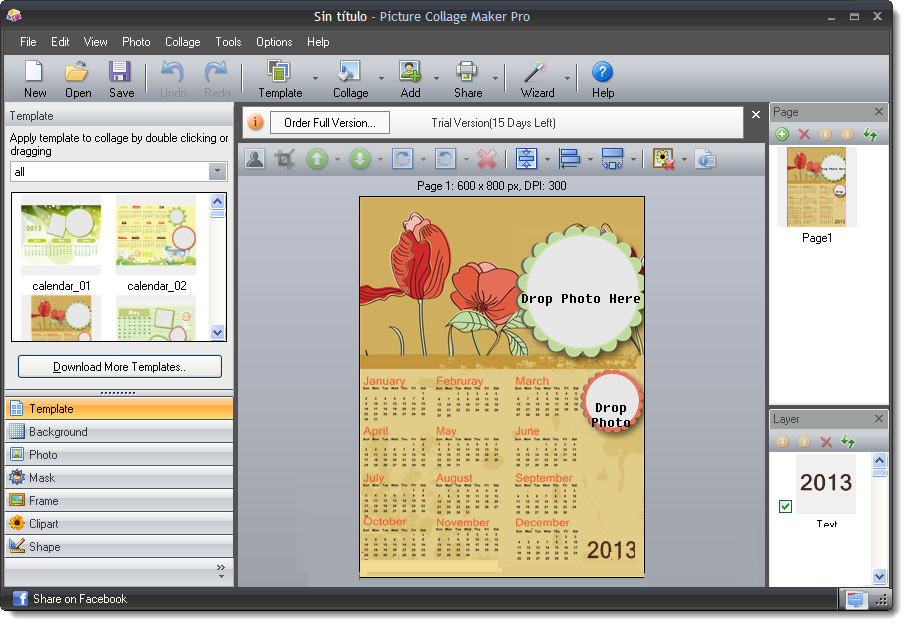Switch to the Shape sidebar section
The width and height of the screenshot is (908, 626).
(x=119, y=547)
